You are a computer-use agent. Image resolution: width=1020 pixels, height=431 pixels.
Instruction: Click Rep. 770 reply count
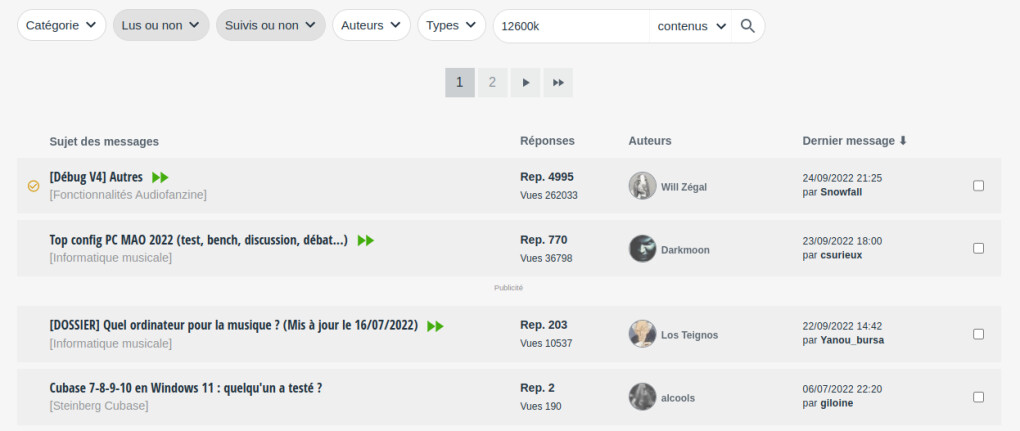pos(544,240)
